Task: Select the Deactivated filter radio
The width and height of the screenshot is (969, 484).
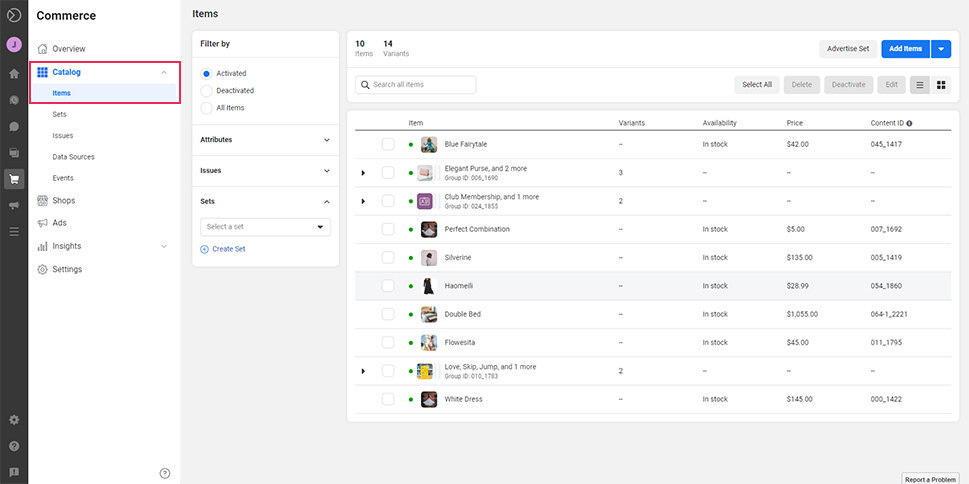Action: [x=206, y=91]
